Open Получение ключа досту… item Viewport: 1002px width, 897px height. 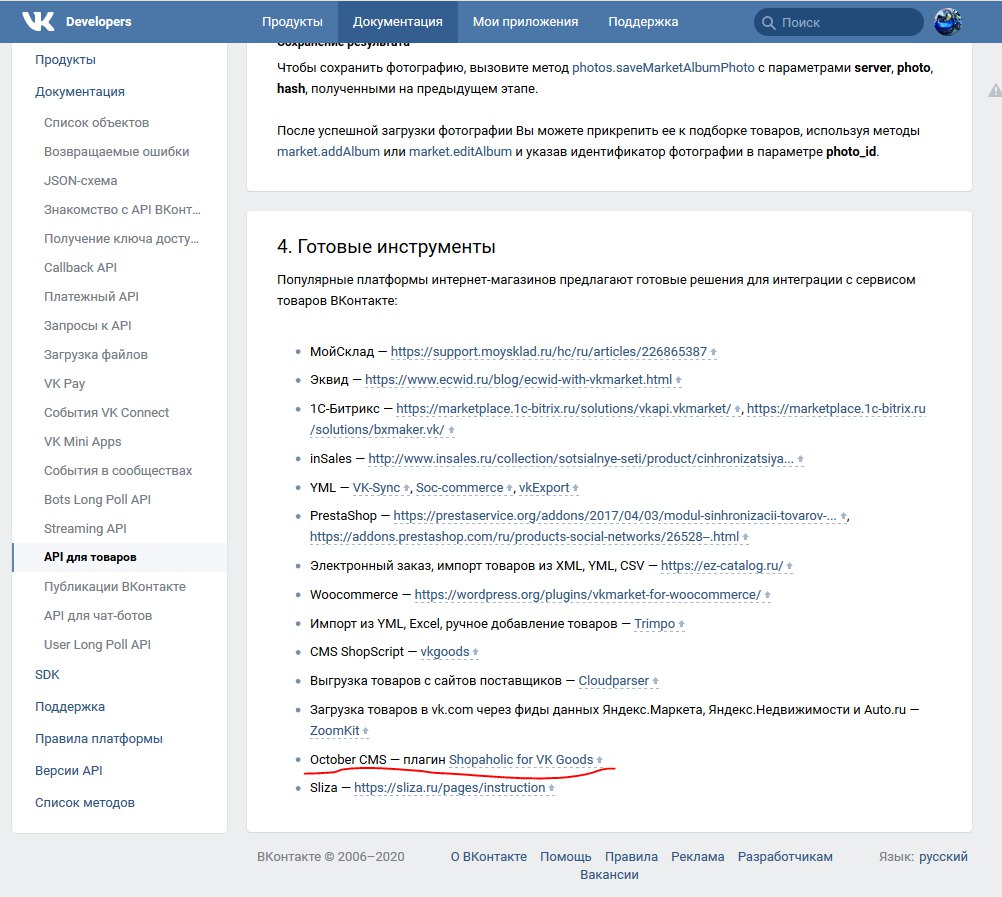121,238
